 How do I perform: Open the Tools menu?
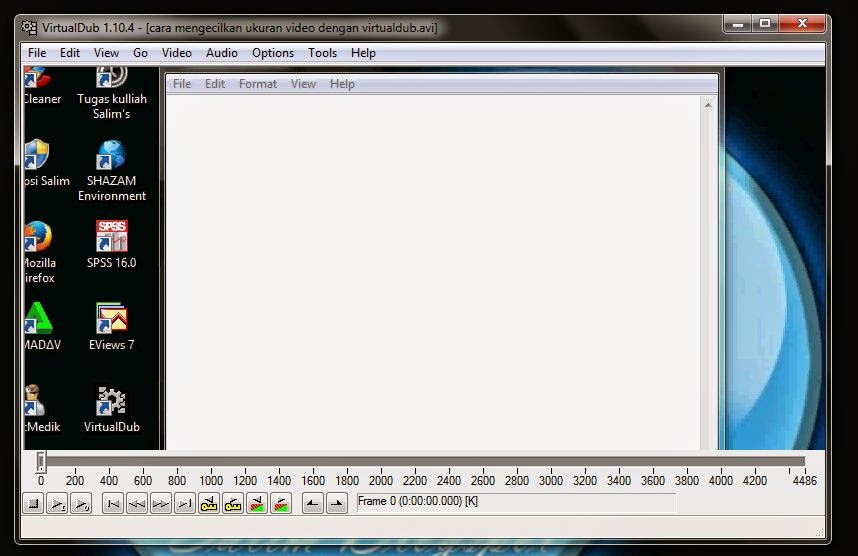(x=322, y=53)
